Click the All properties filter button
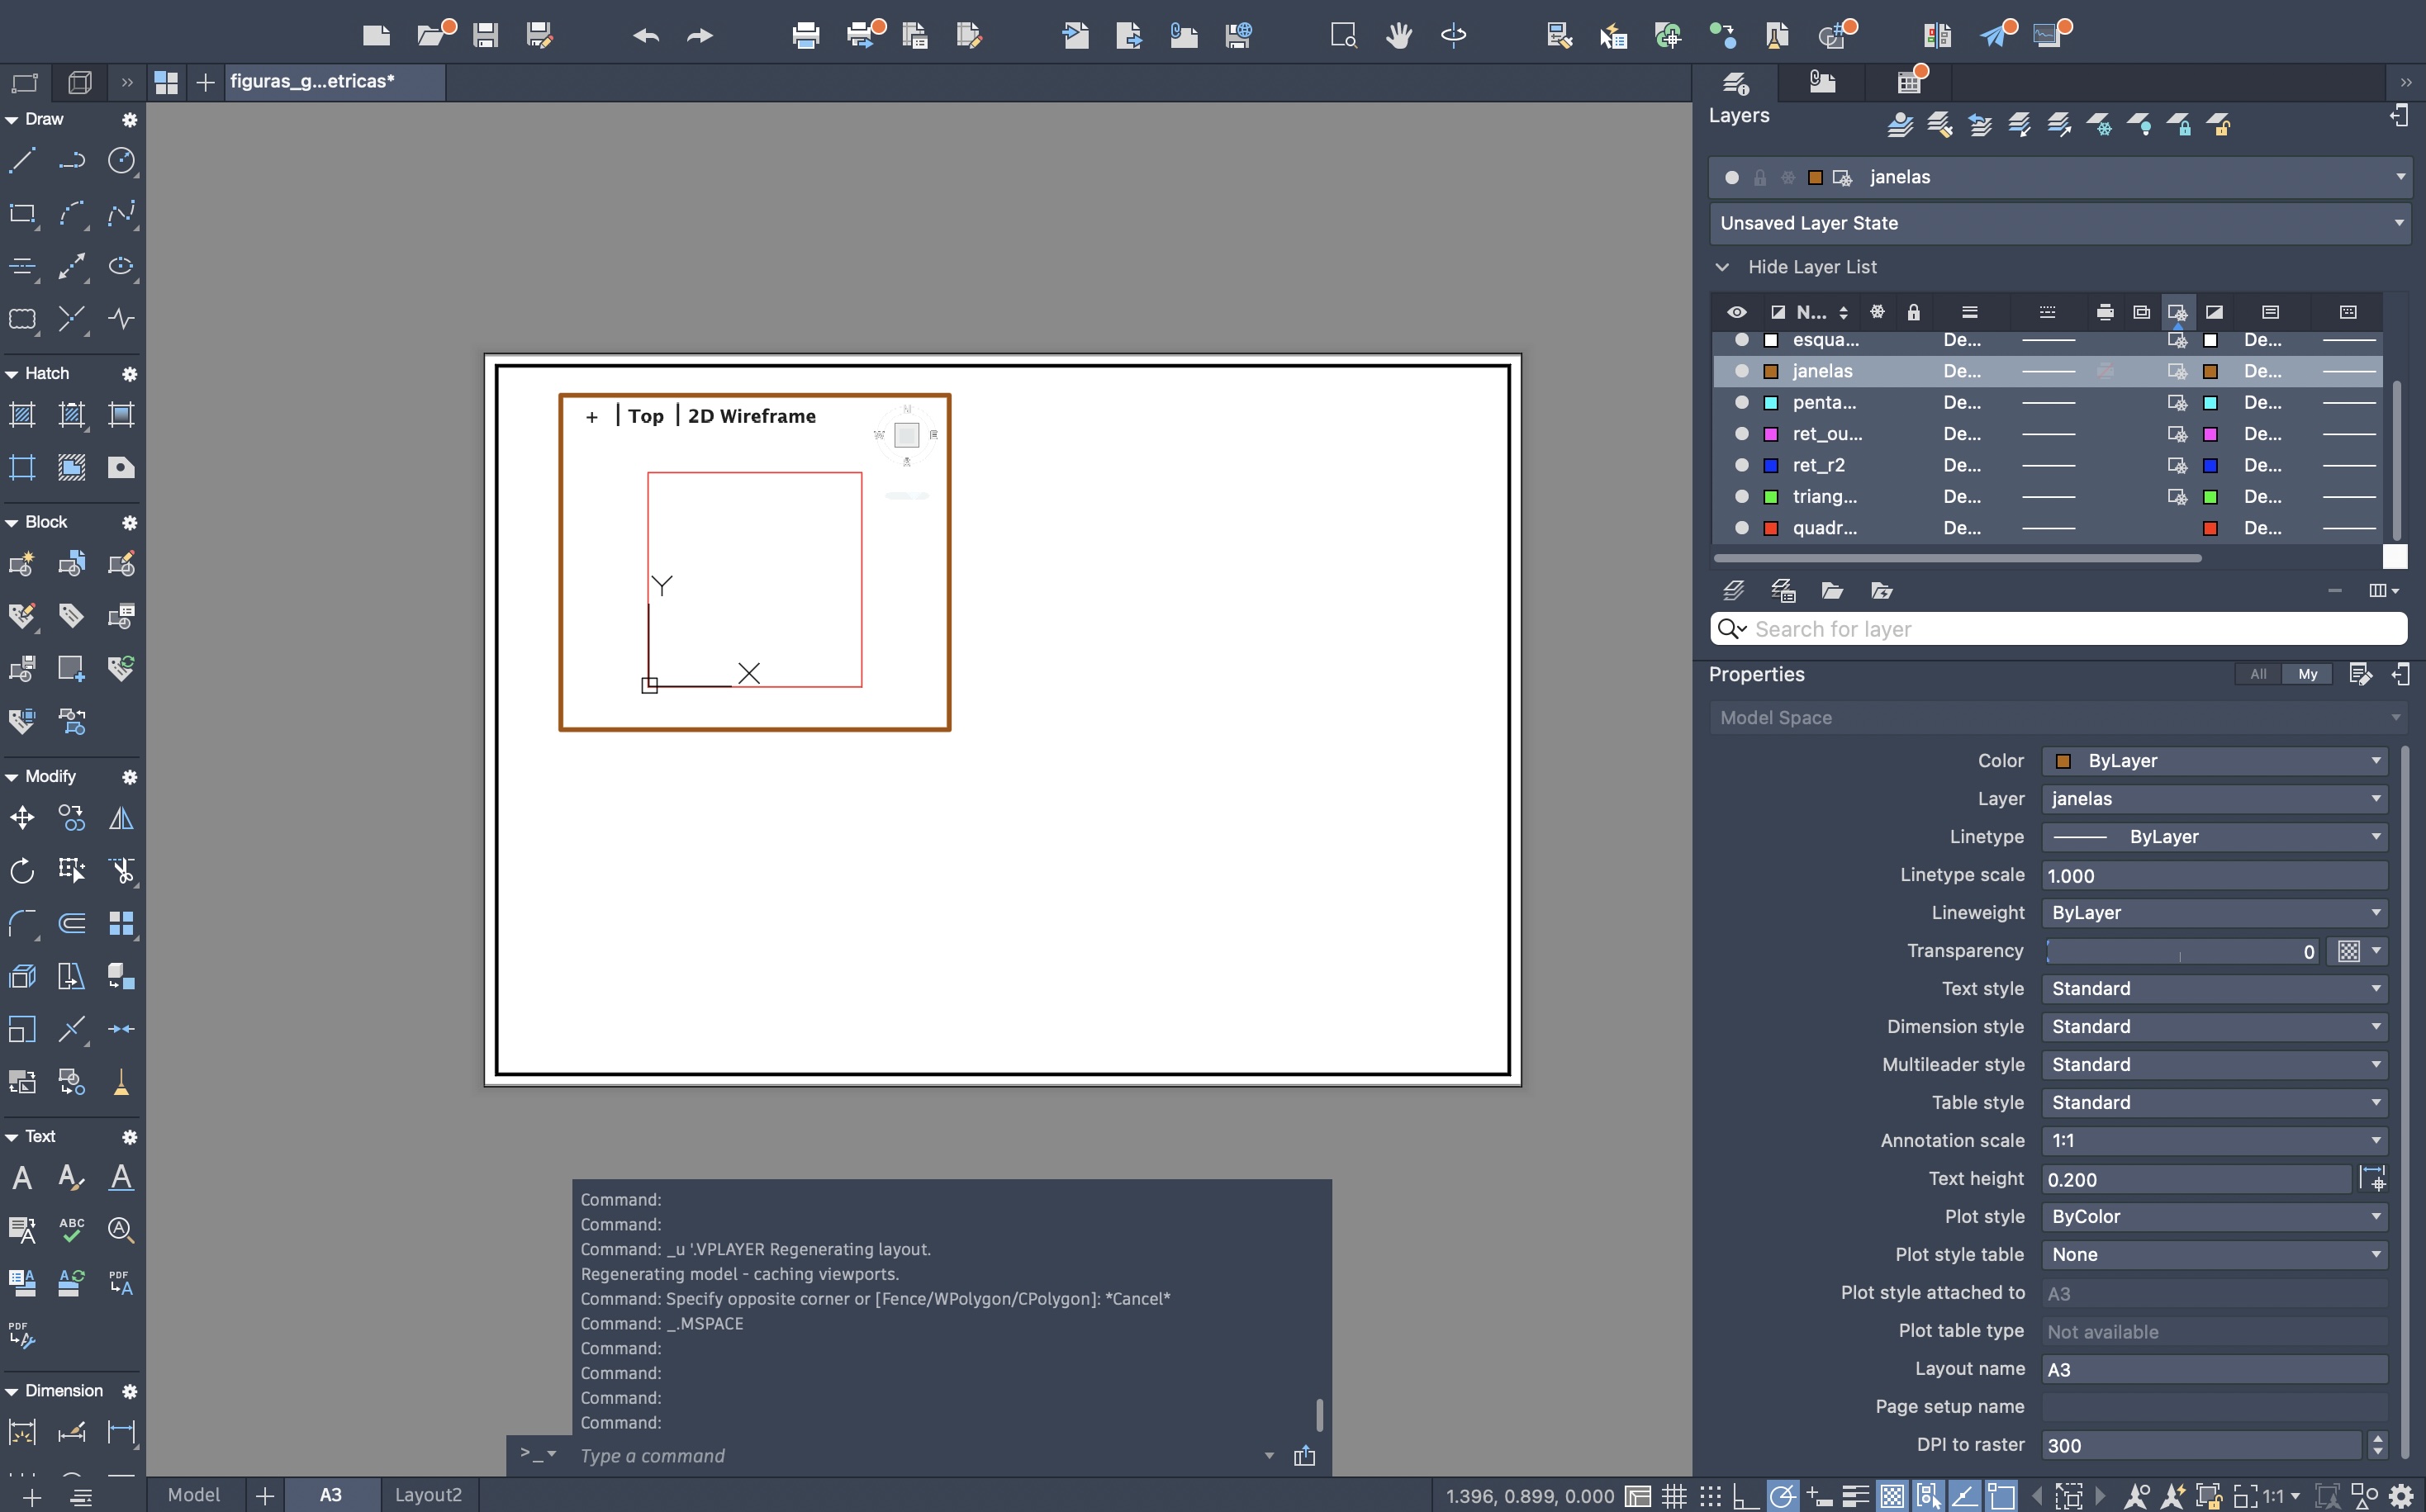 pos(2258,674)
